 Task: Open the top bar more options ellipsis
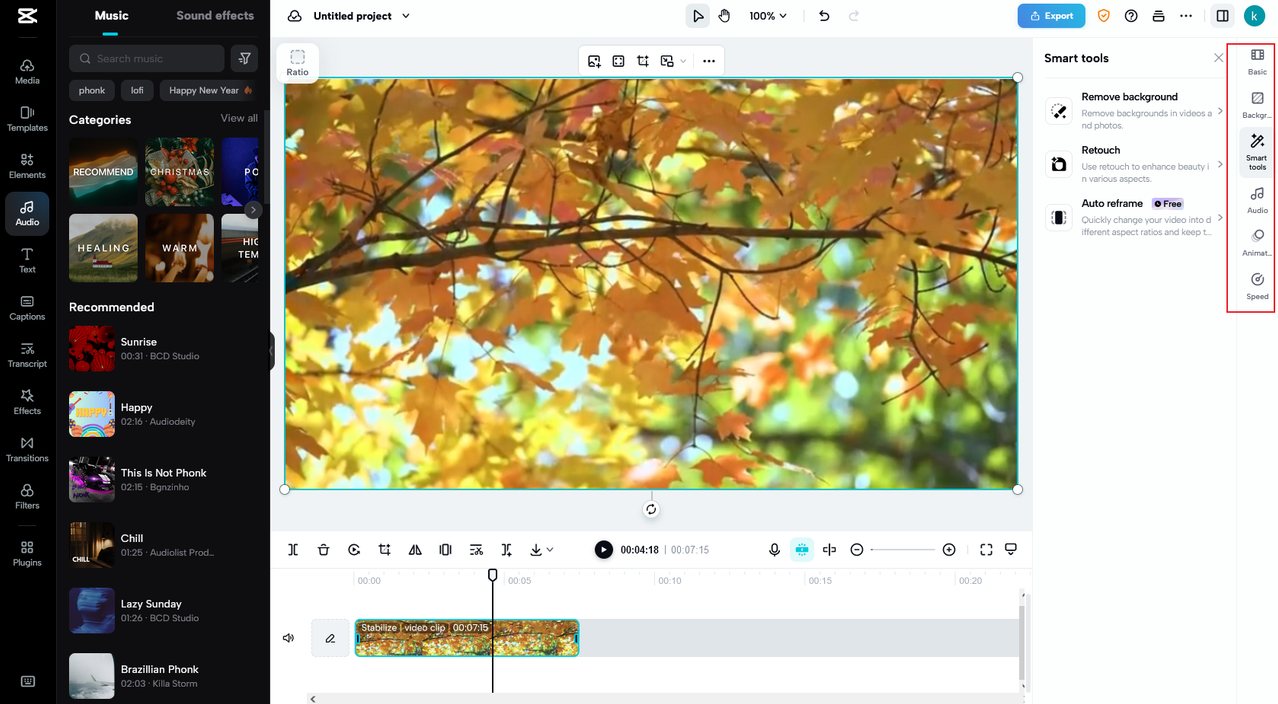pos(1186,16)
